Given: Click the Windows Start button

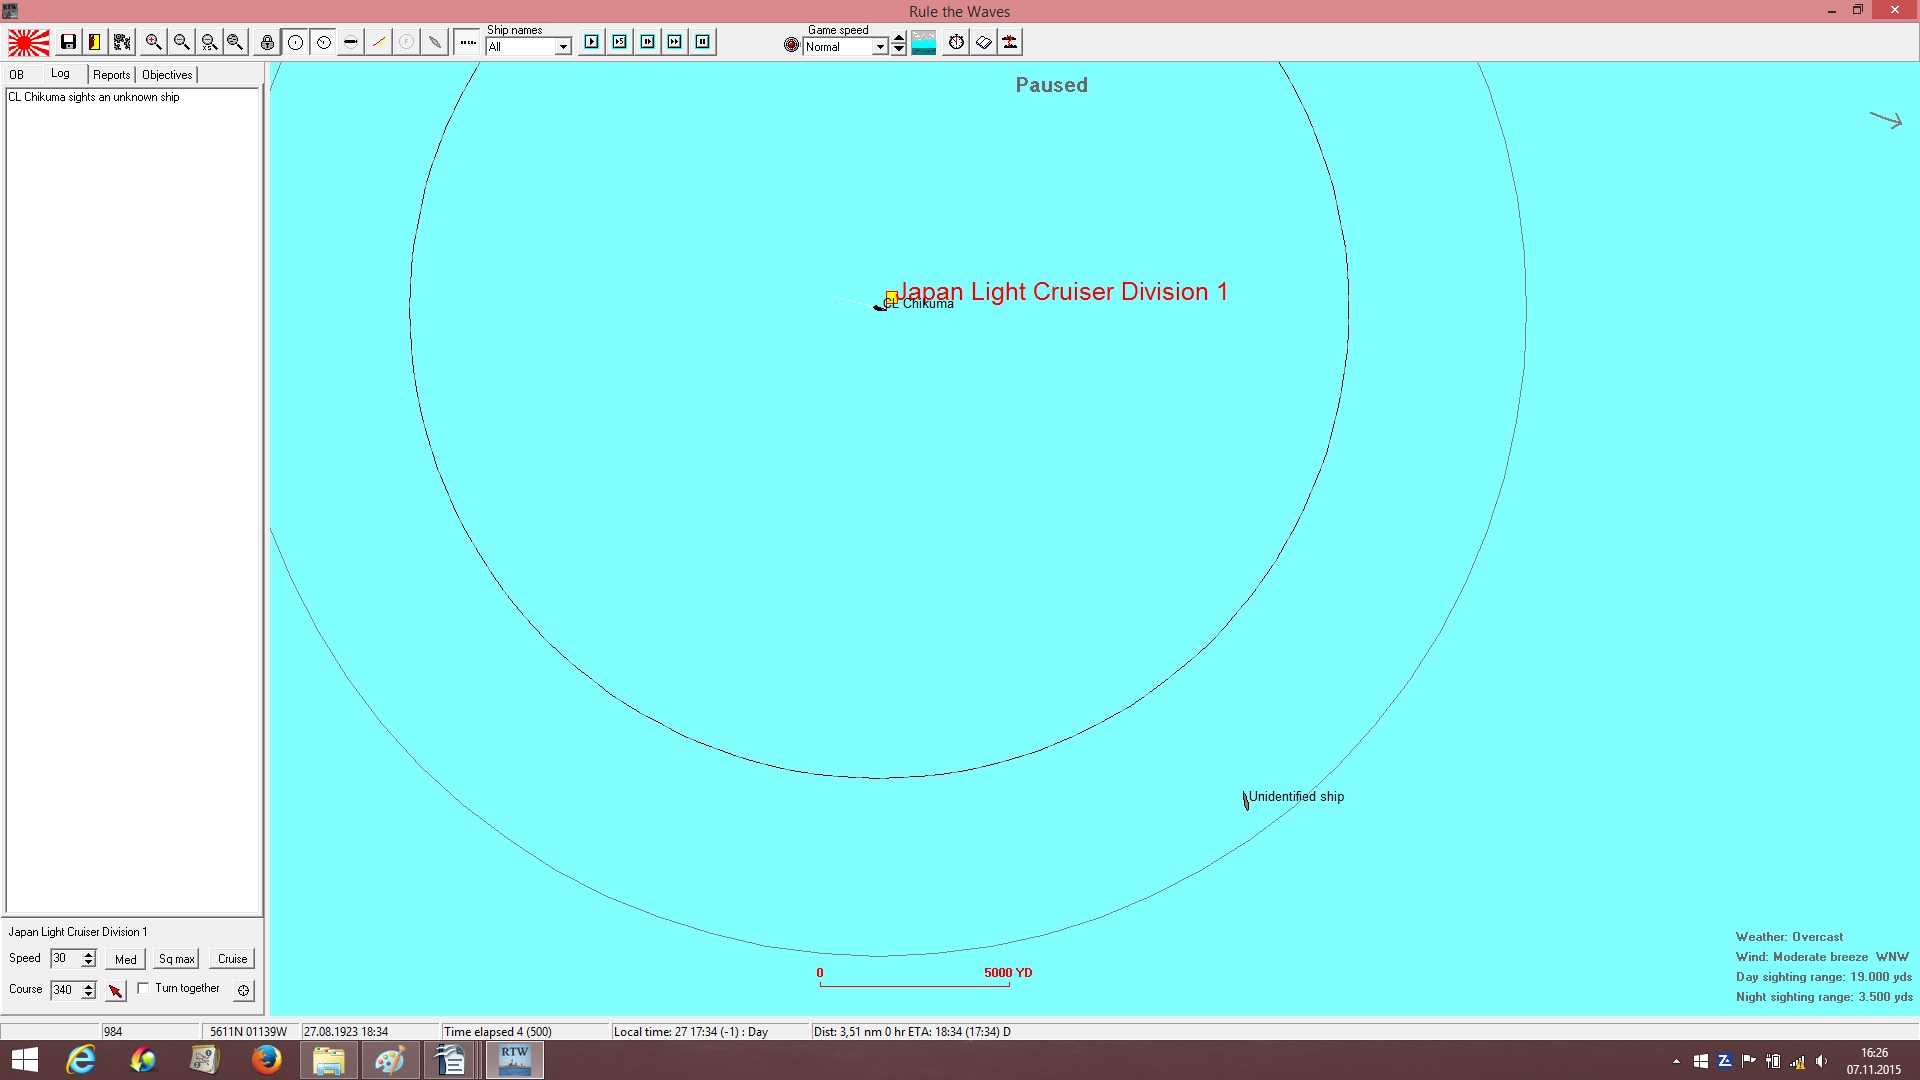Looking at the screenshot, I should (x=24, y=1060).
